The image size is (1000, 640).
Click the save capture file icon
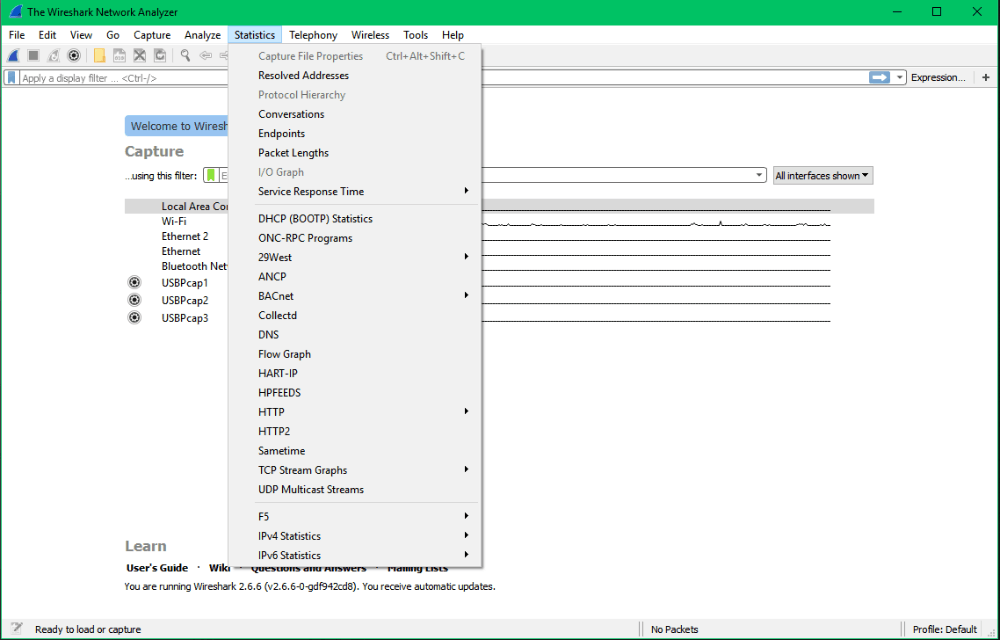119,56
